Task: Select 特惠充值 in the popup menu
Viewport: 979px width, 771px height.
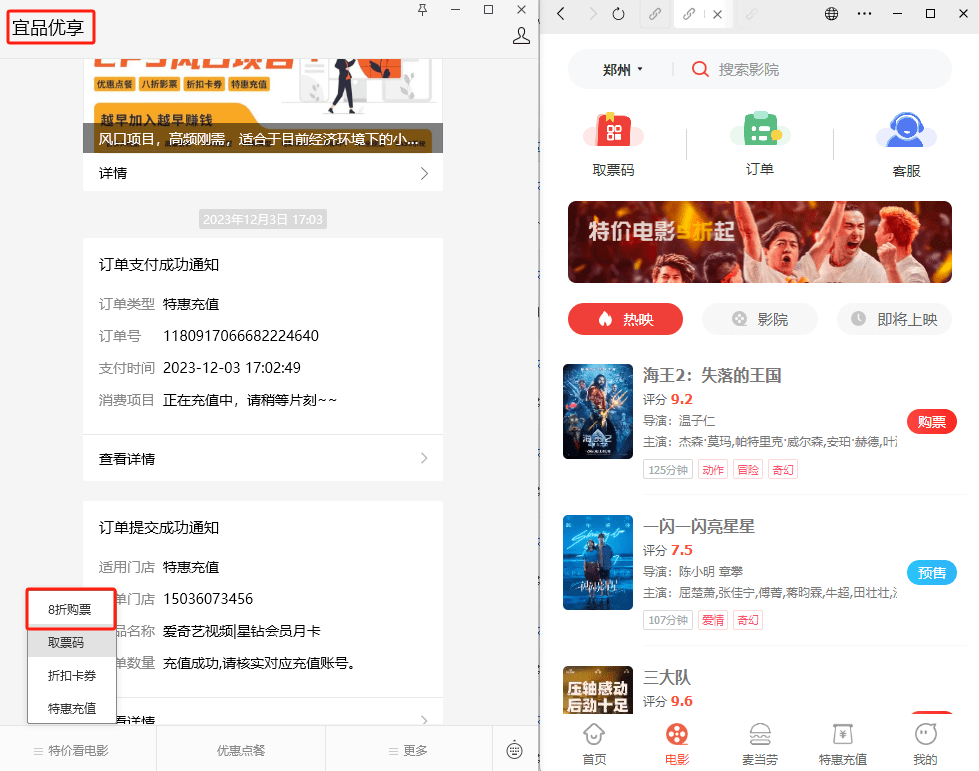Action: [71, 709]
